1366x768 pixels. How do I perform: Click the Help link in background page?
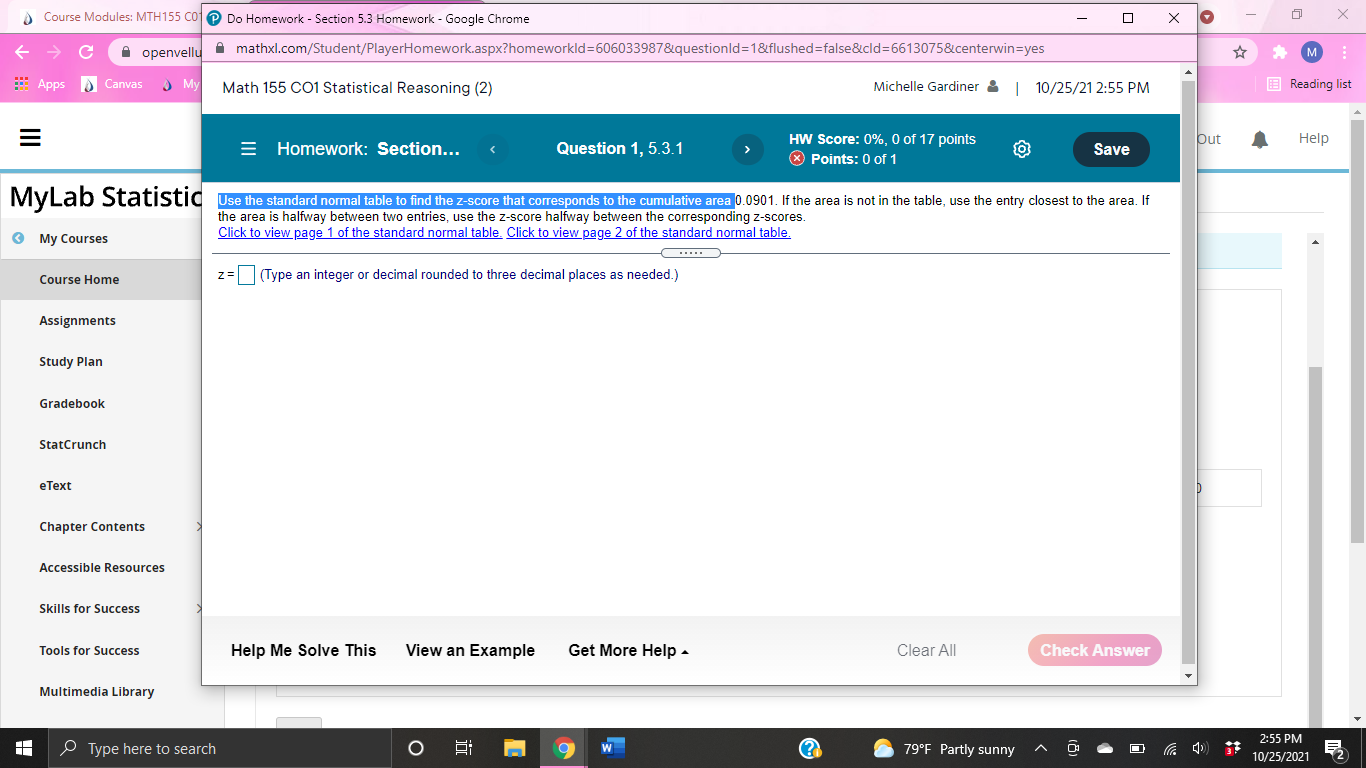coord(1313,138)
